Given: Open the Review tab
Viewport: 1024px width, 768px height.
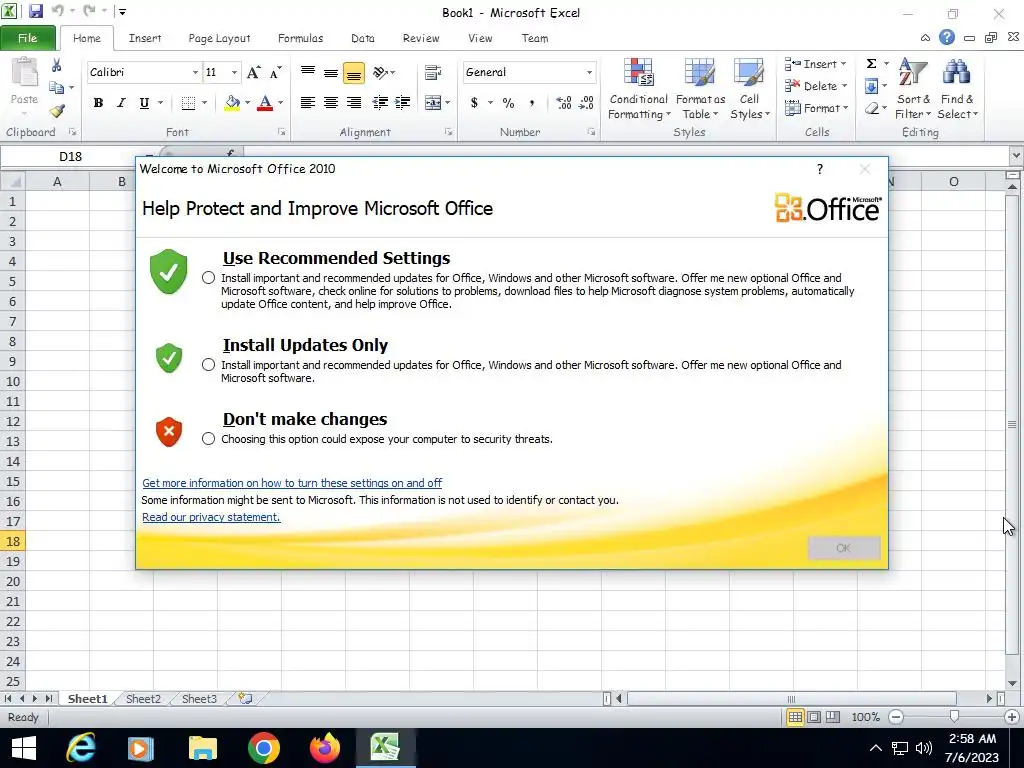Looking at the screenshot, I should point(421,38).
